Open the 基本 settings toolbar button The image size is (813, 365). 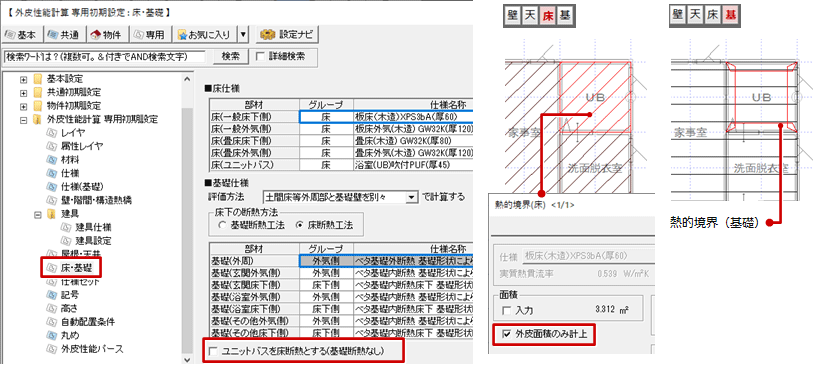pyautogui.click(x=22, y=35)
